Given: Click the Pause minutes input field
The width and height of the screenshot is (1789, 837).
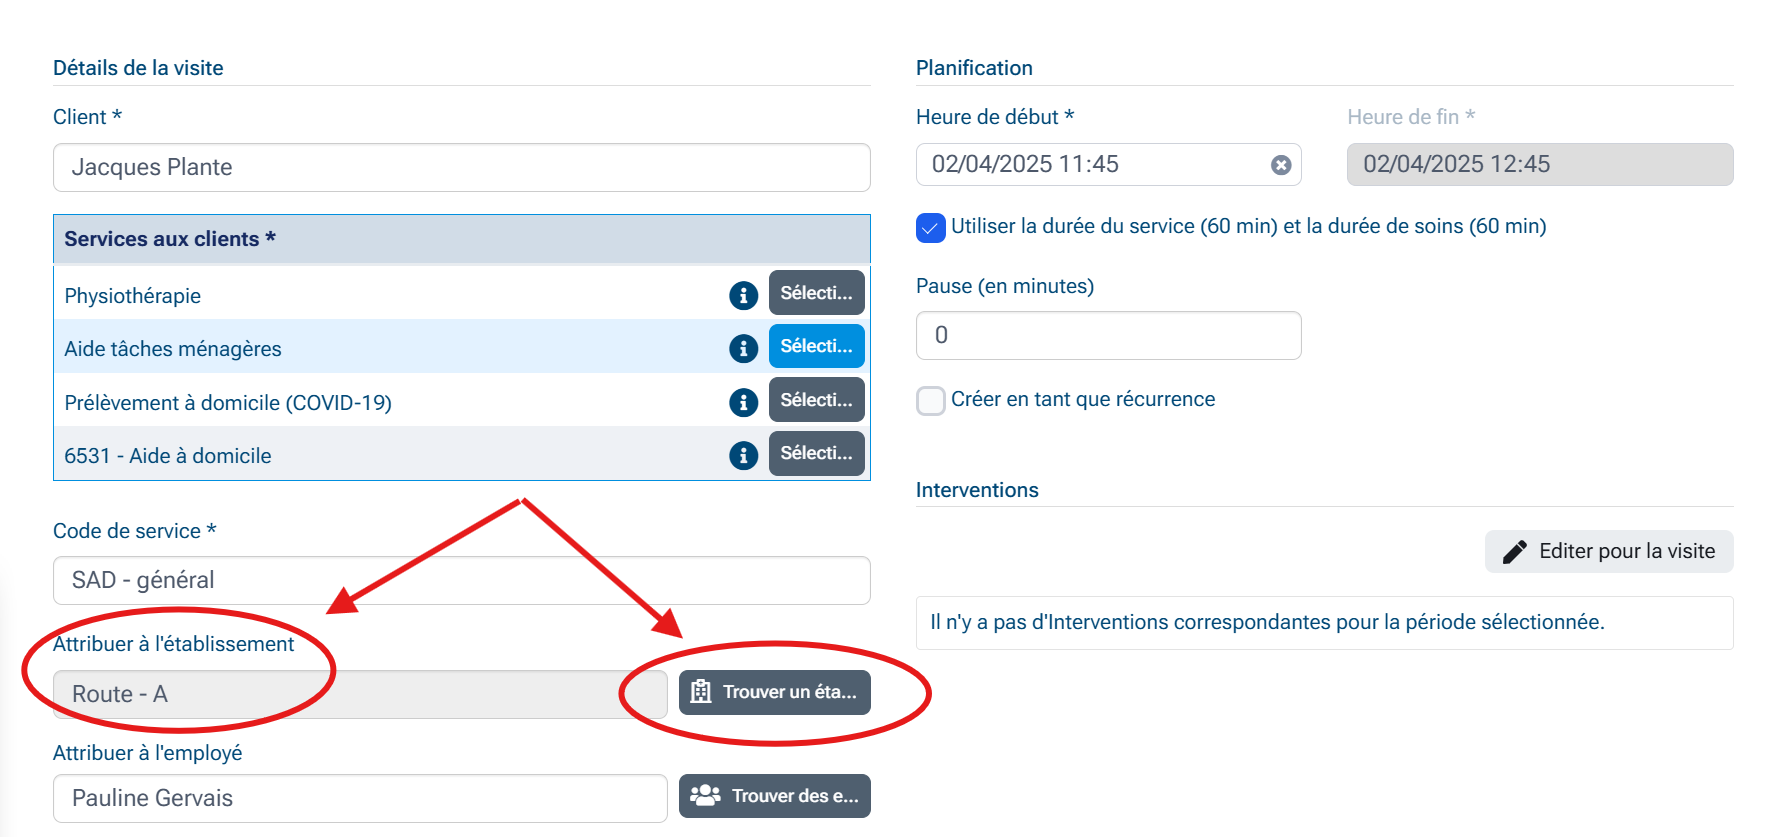Looking at the screenshot, I should (x=1108, y=335).
